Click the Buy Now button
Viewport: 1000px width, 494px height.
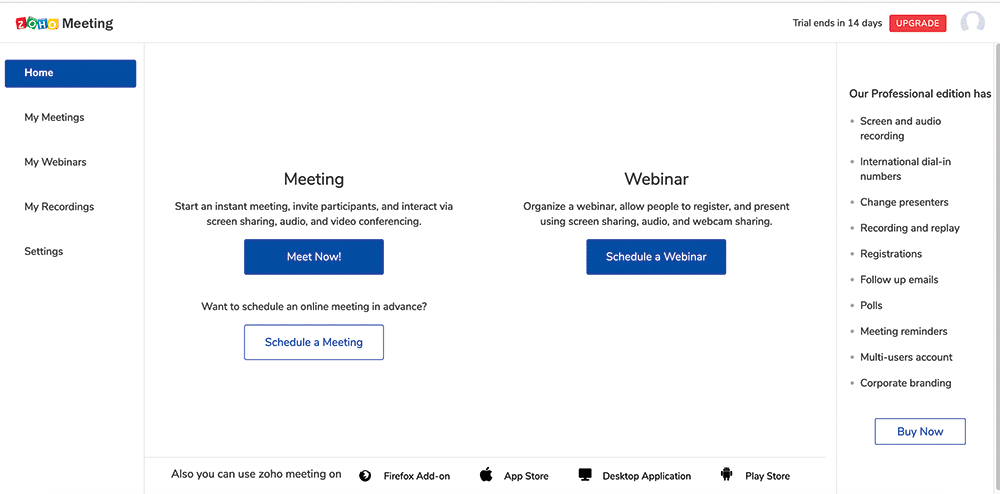920,432
